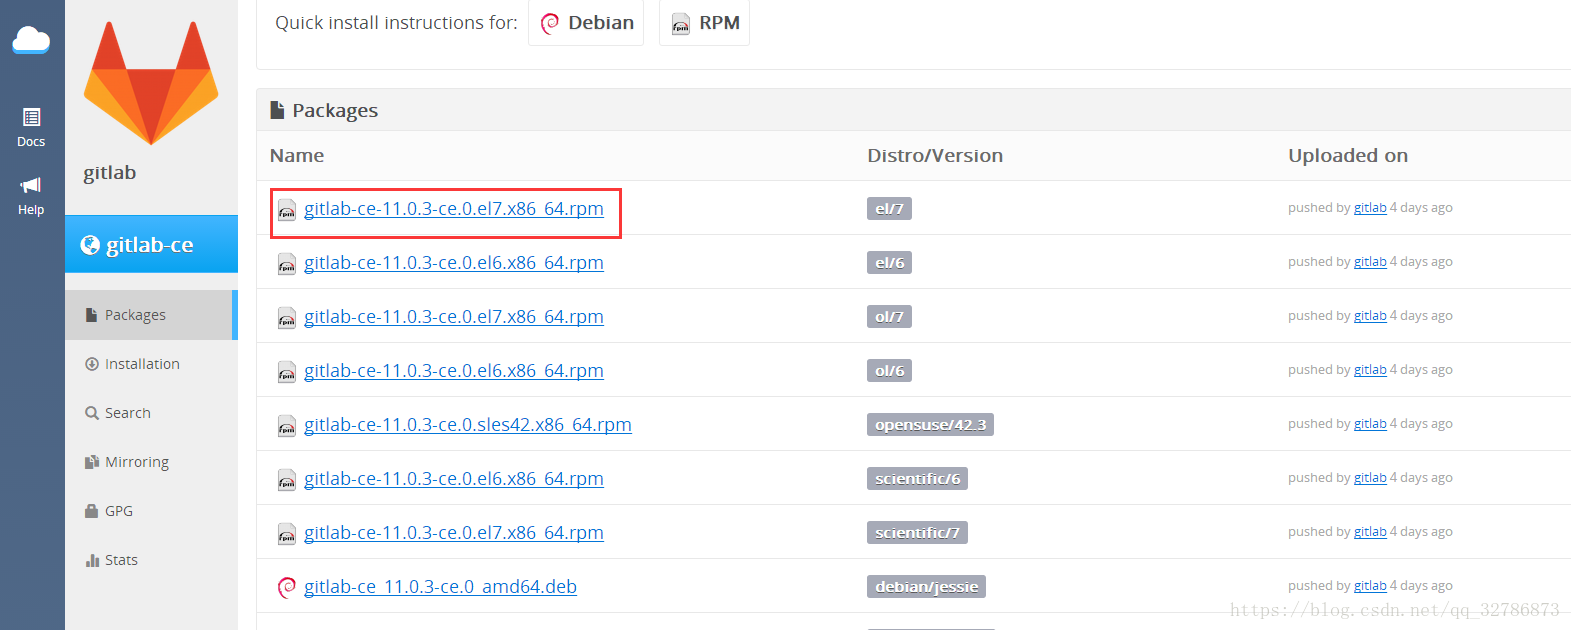Click the el/7 distro badge

889,208
